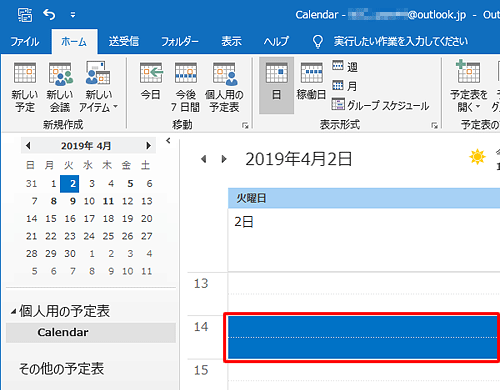
Task: Select April 27 in the mini calendar
Action: pyautogui.click(x=147, y=236)
